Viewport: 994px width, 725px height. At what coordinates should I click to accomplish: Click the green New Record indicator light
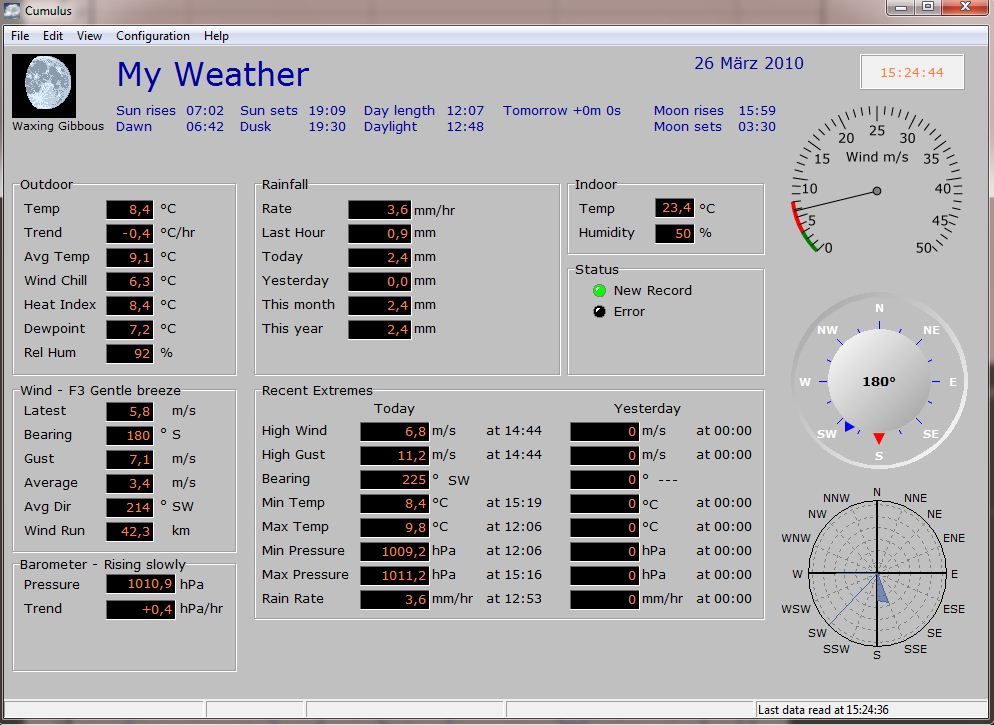tap(599, 291)
